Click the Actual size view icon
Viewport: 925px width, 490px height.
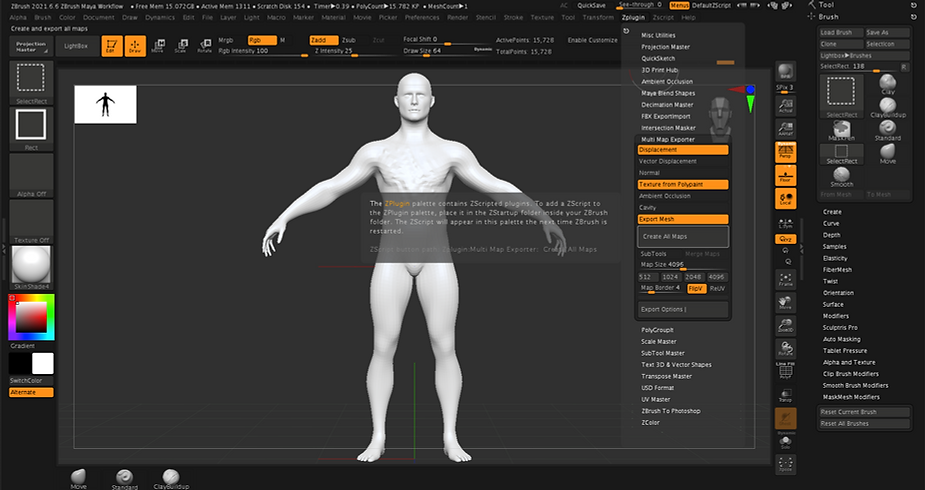(x=785, y=106)
